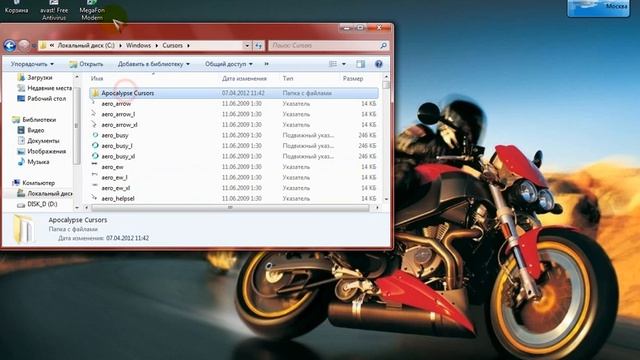
Task: Open avast! Free Antivirus desktop icon
Action: 54,11
